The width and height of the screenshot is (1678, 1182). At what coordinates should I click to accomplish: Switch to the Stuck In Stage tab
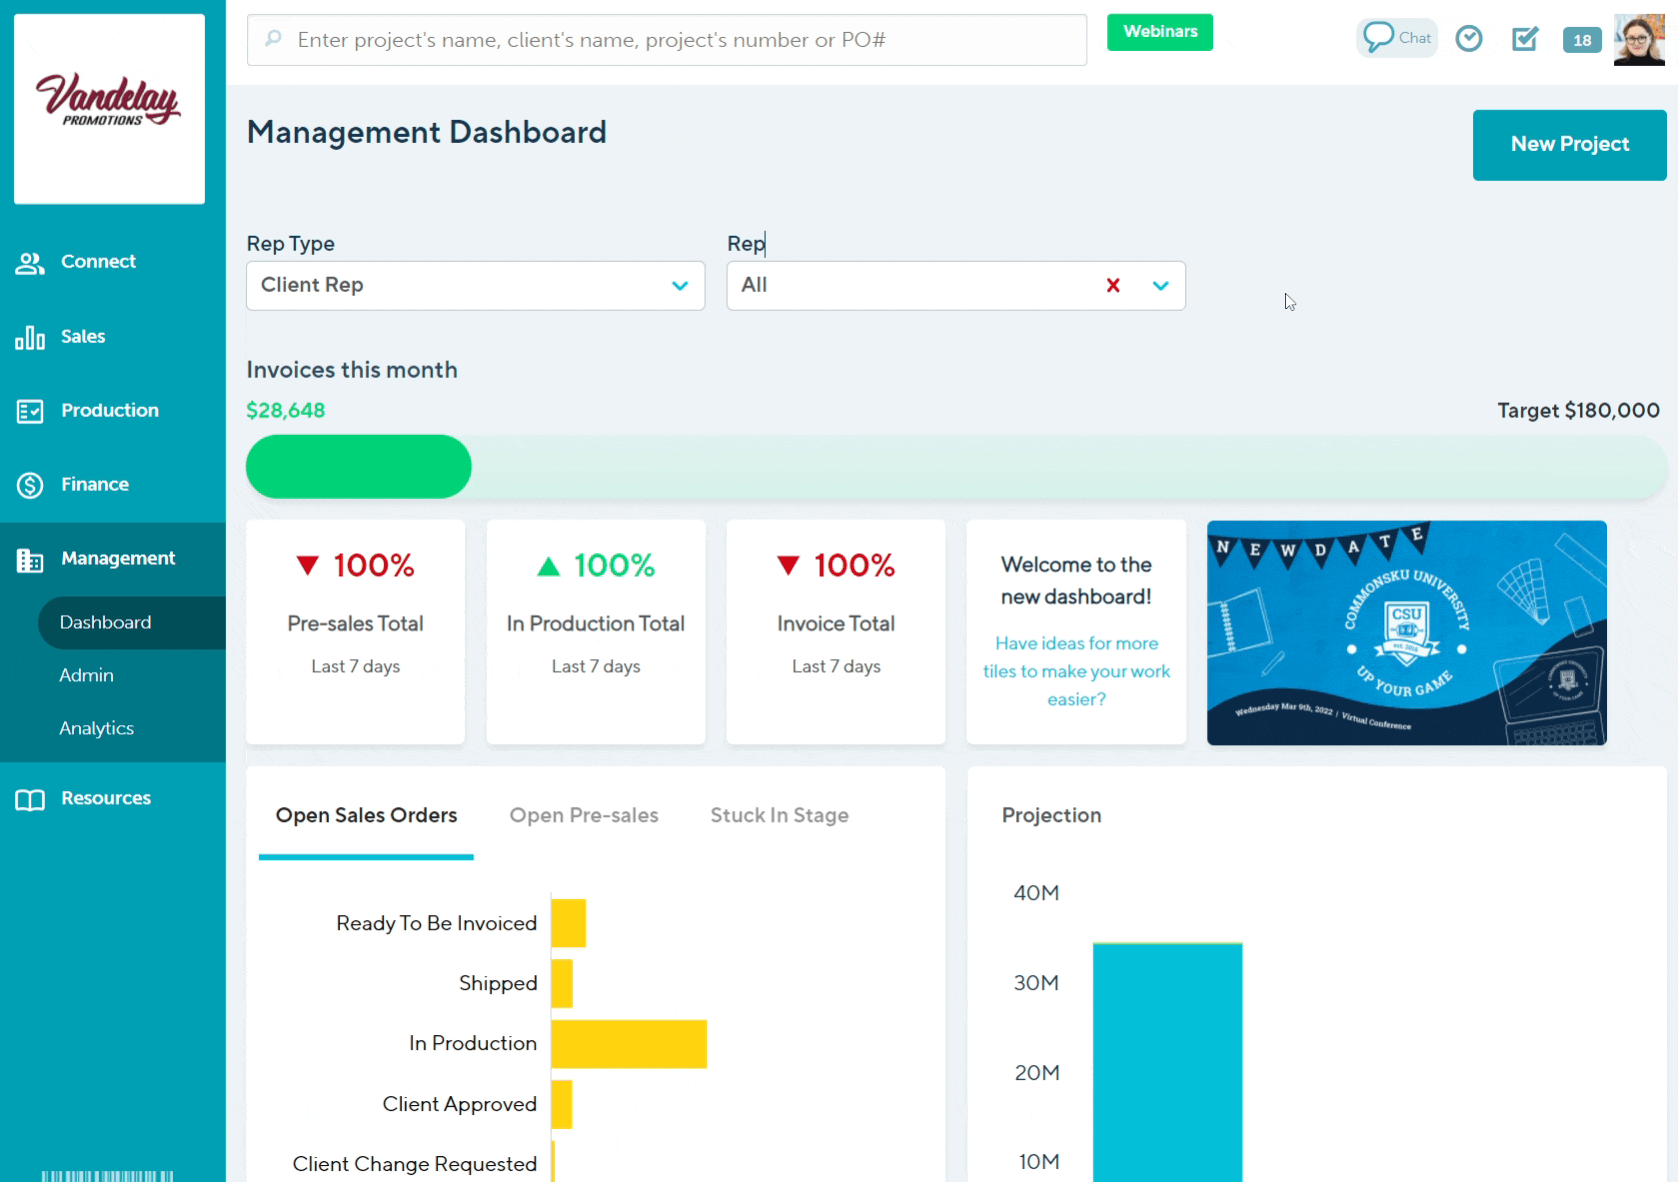(779, 816)
